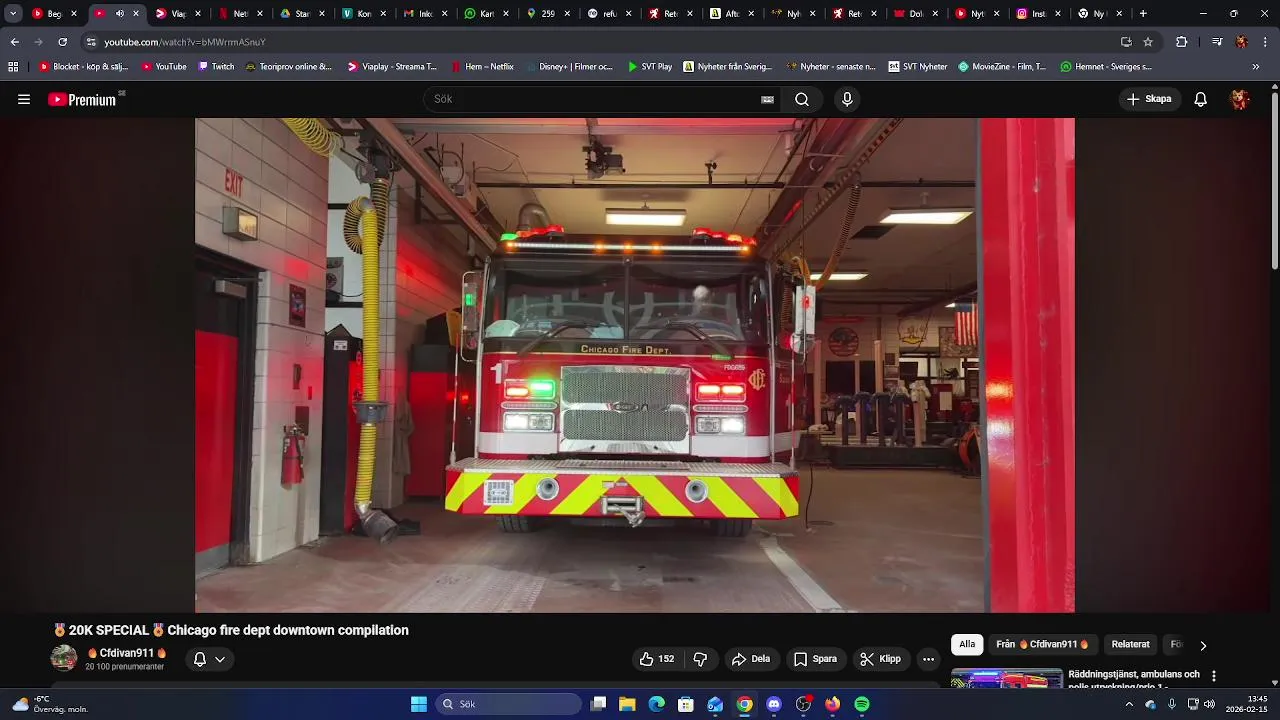Viewport: 1280px width, 720px height.
Task: Open Spotify from the taskbar
Action: point(862,704)
